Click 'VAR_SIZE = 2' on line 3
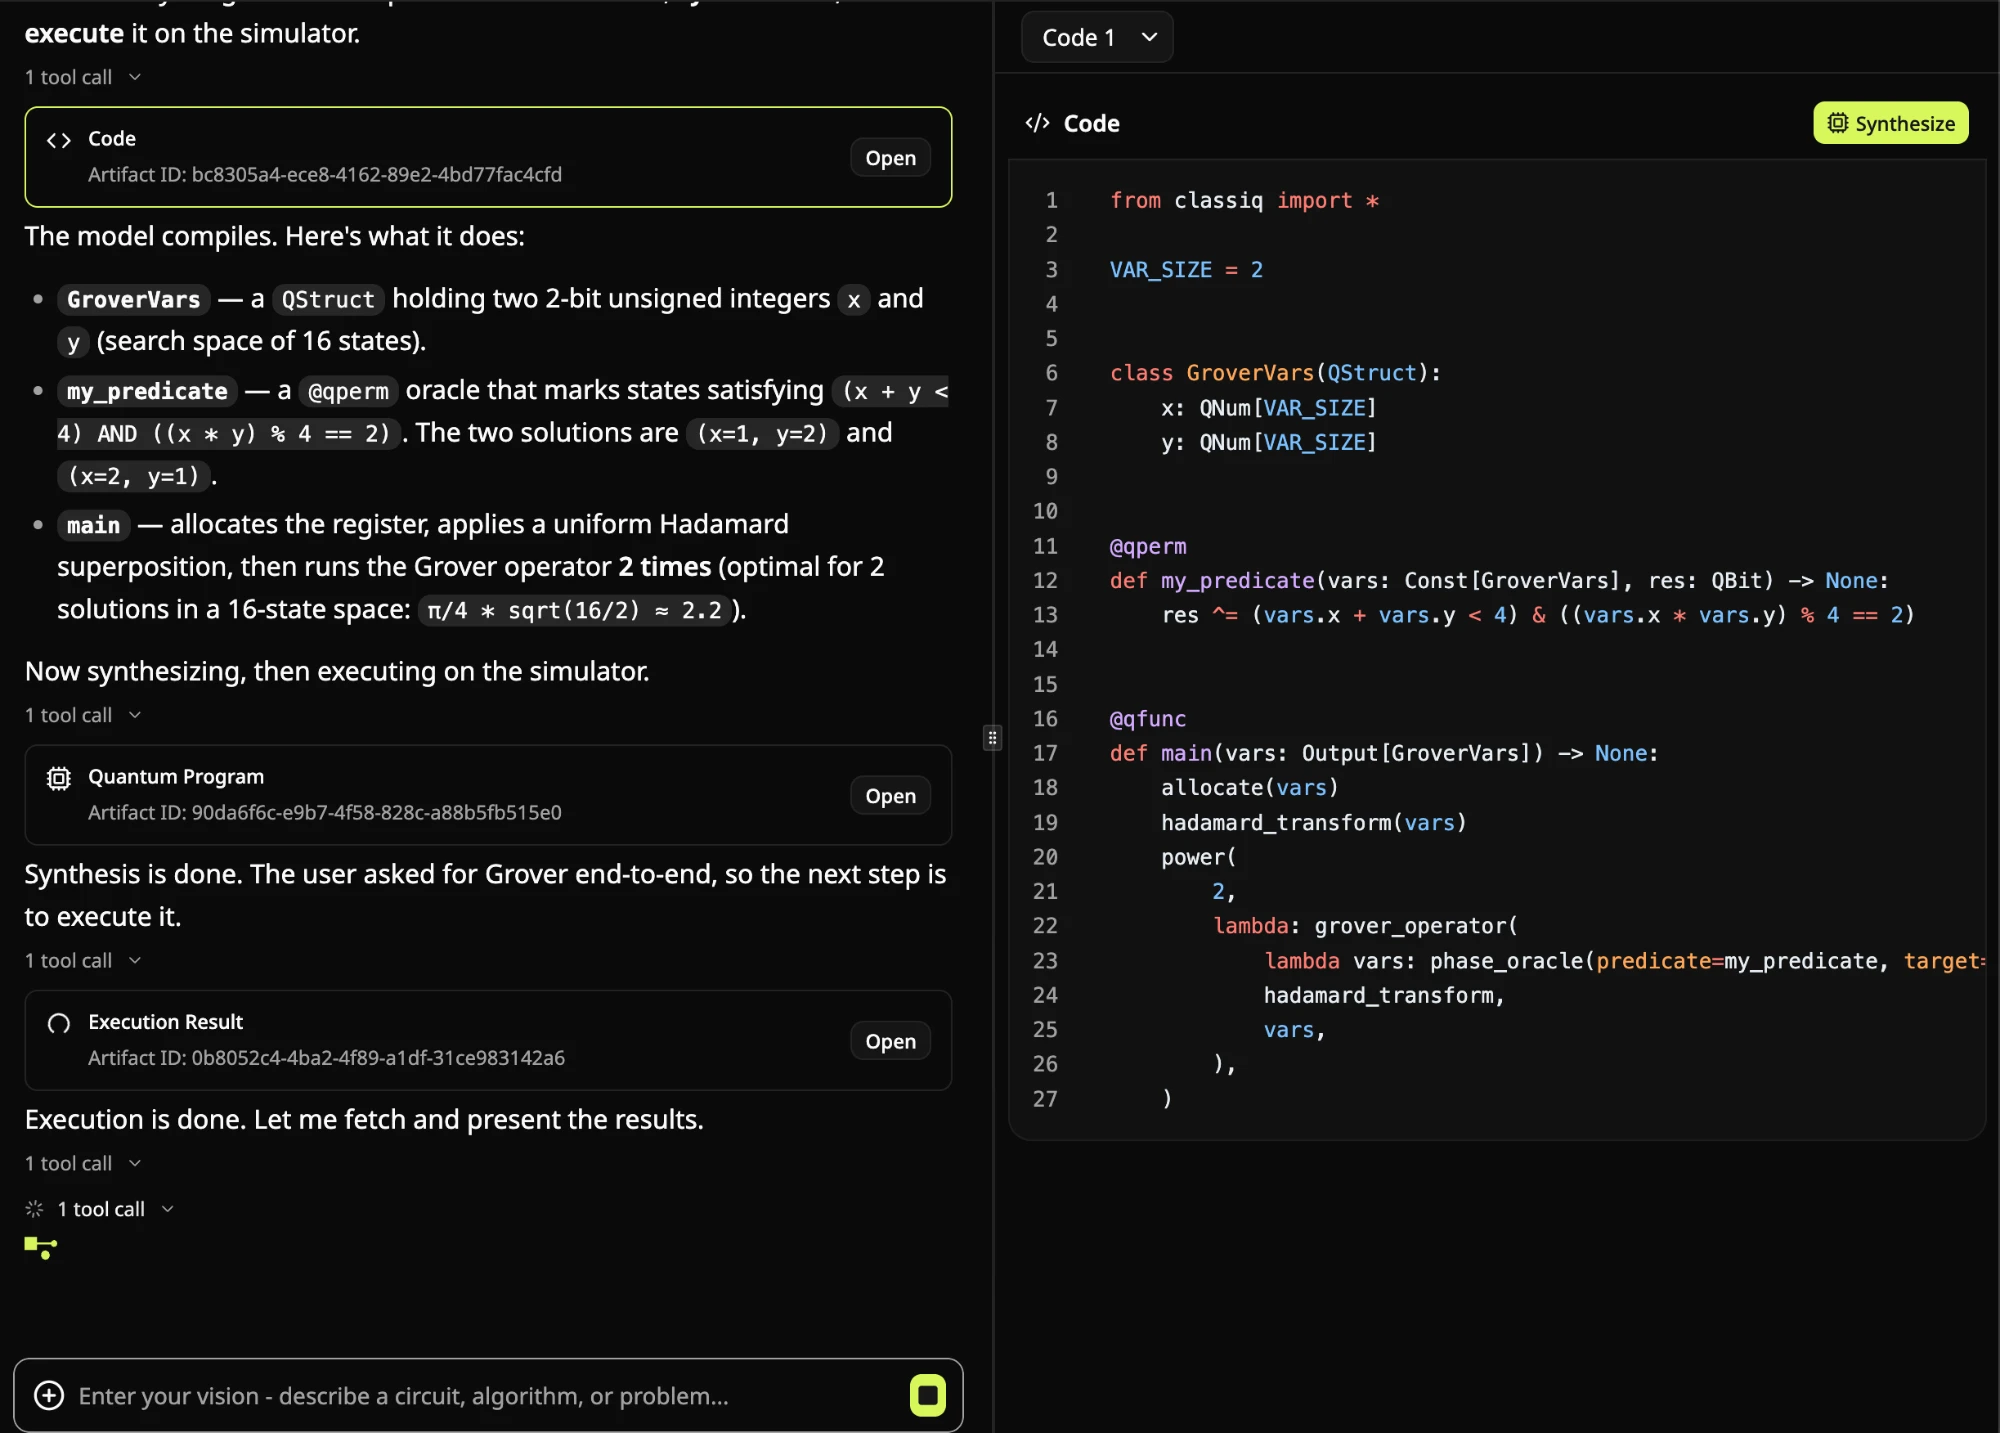 click(x=1186, y=270)
